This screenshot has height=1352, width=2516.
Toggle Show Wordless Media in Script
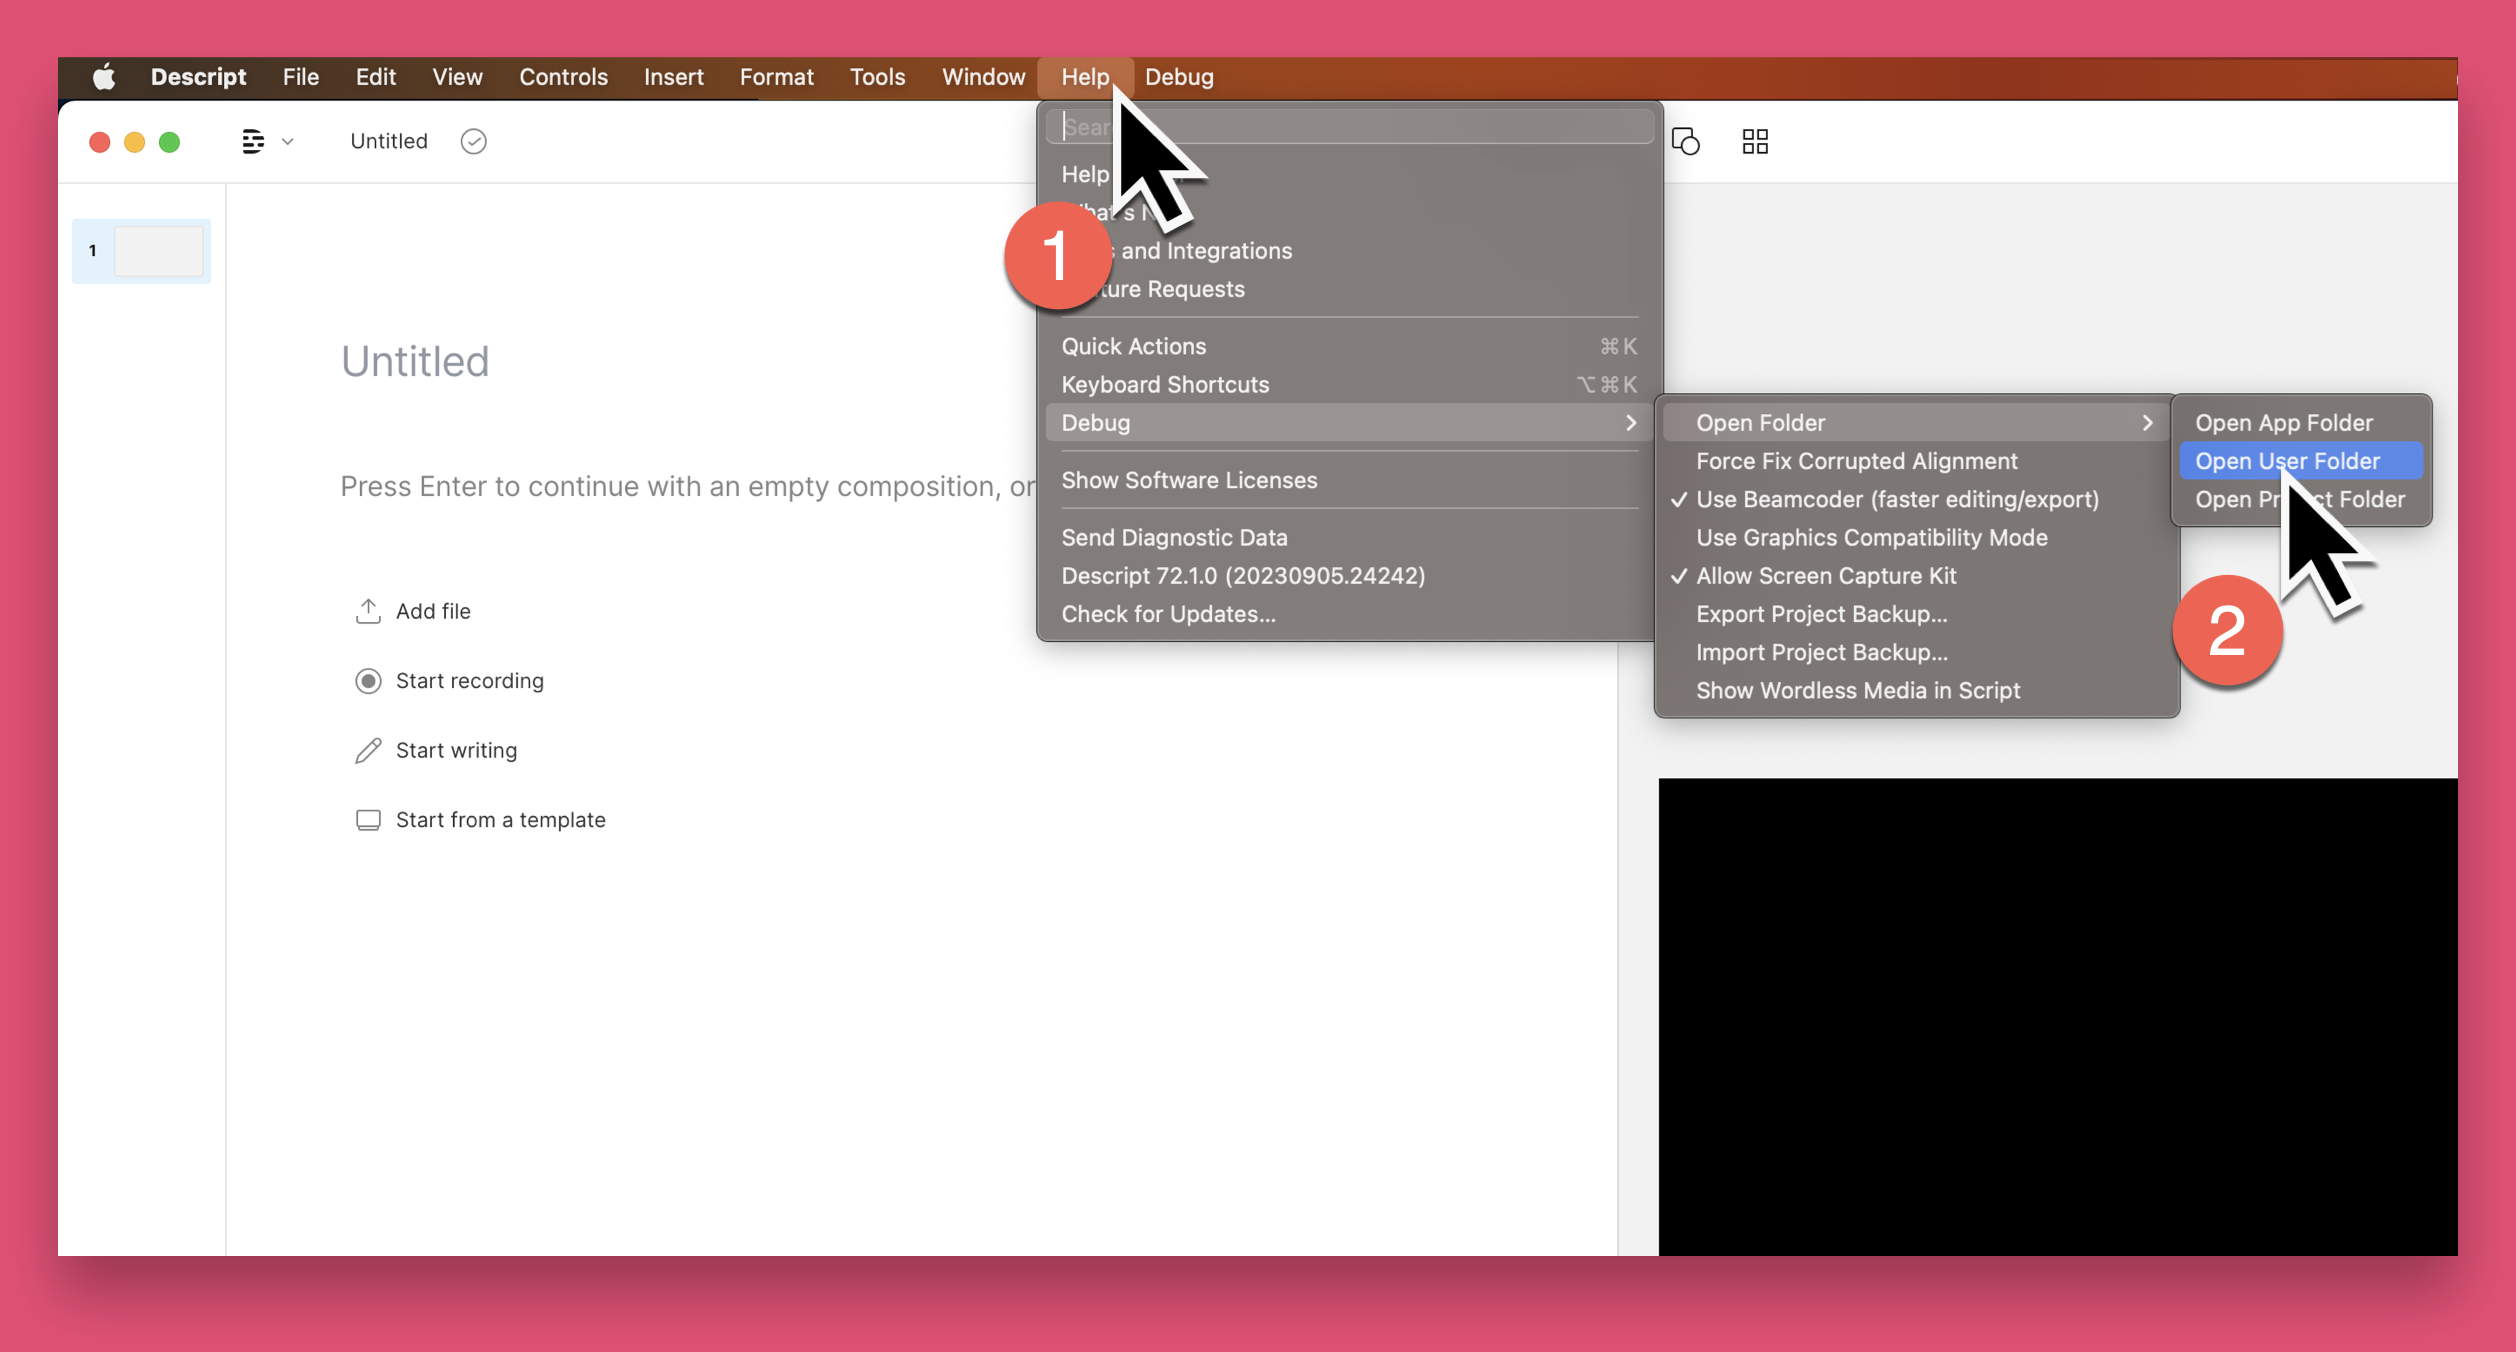click(1916, 690)
